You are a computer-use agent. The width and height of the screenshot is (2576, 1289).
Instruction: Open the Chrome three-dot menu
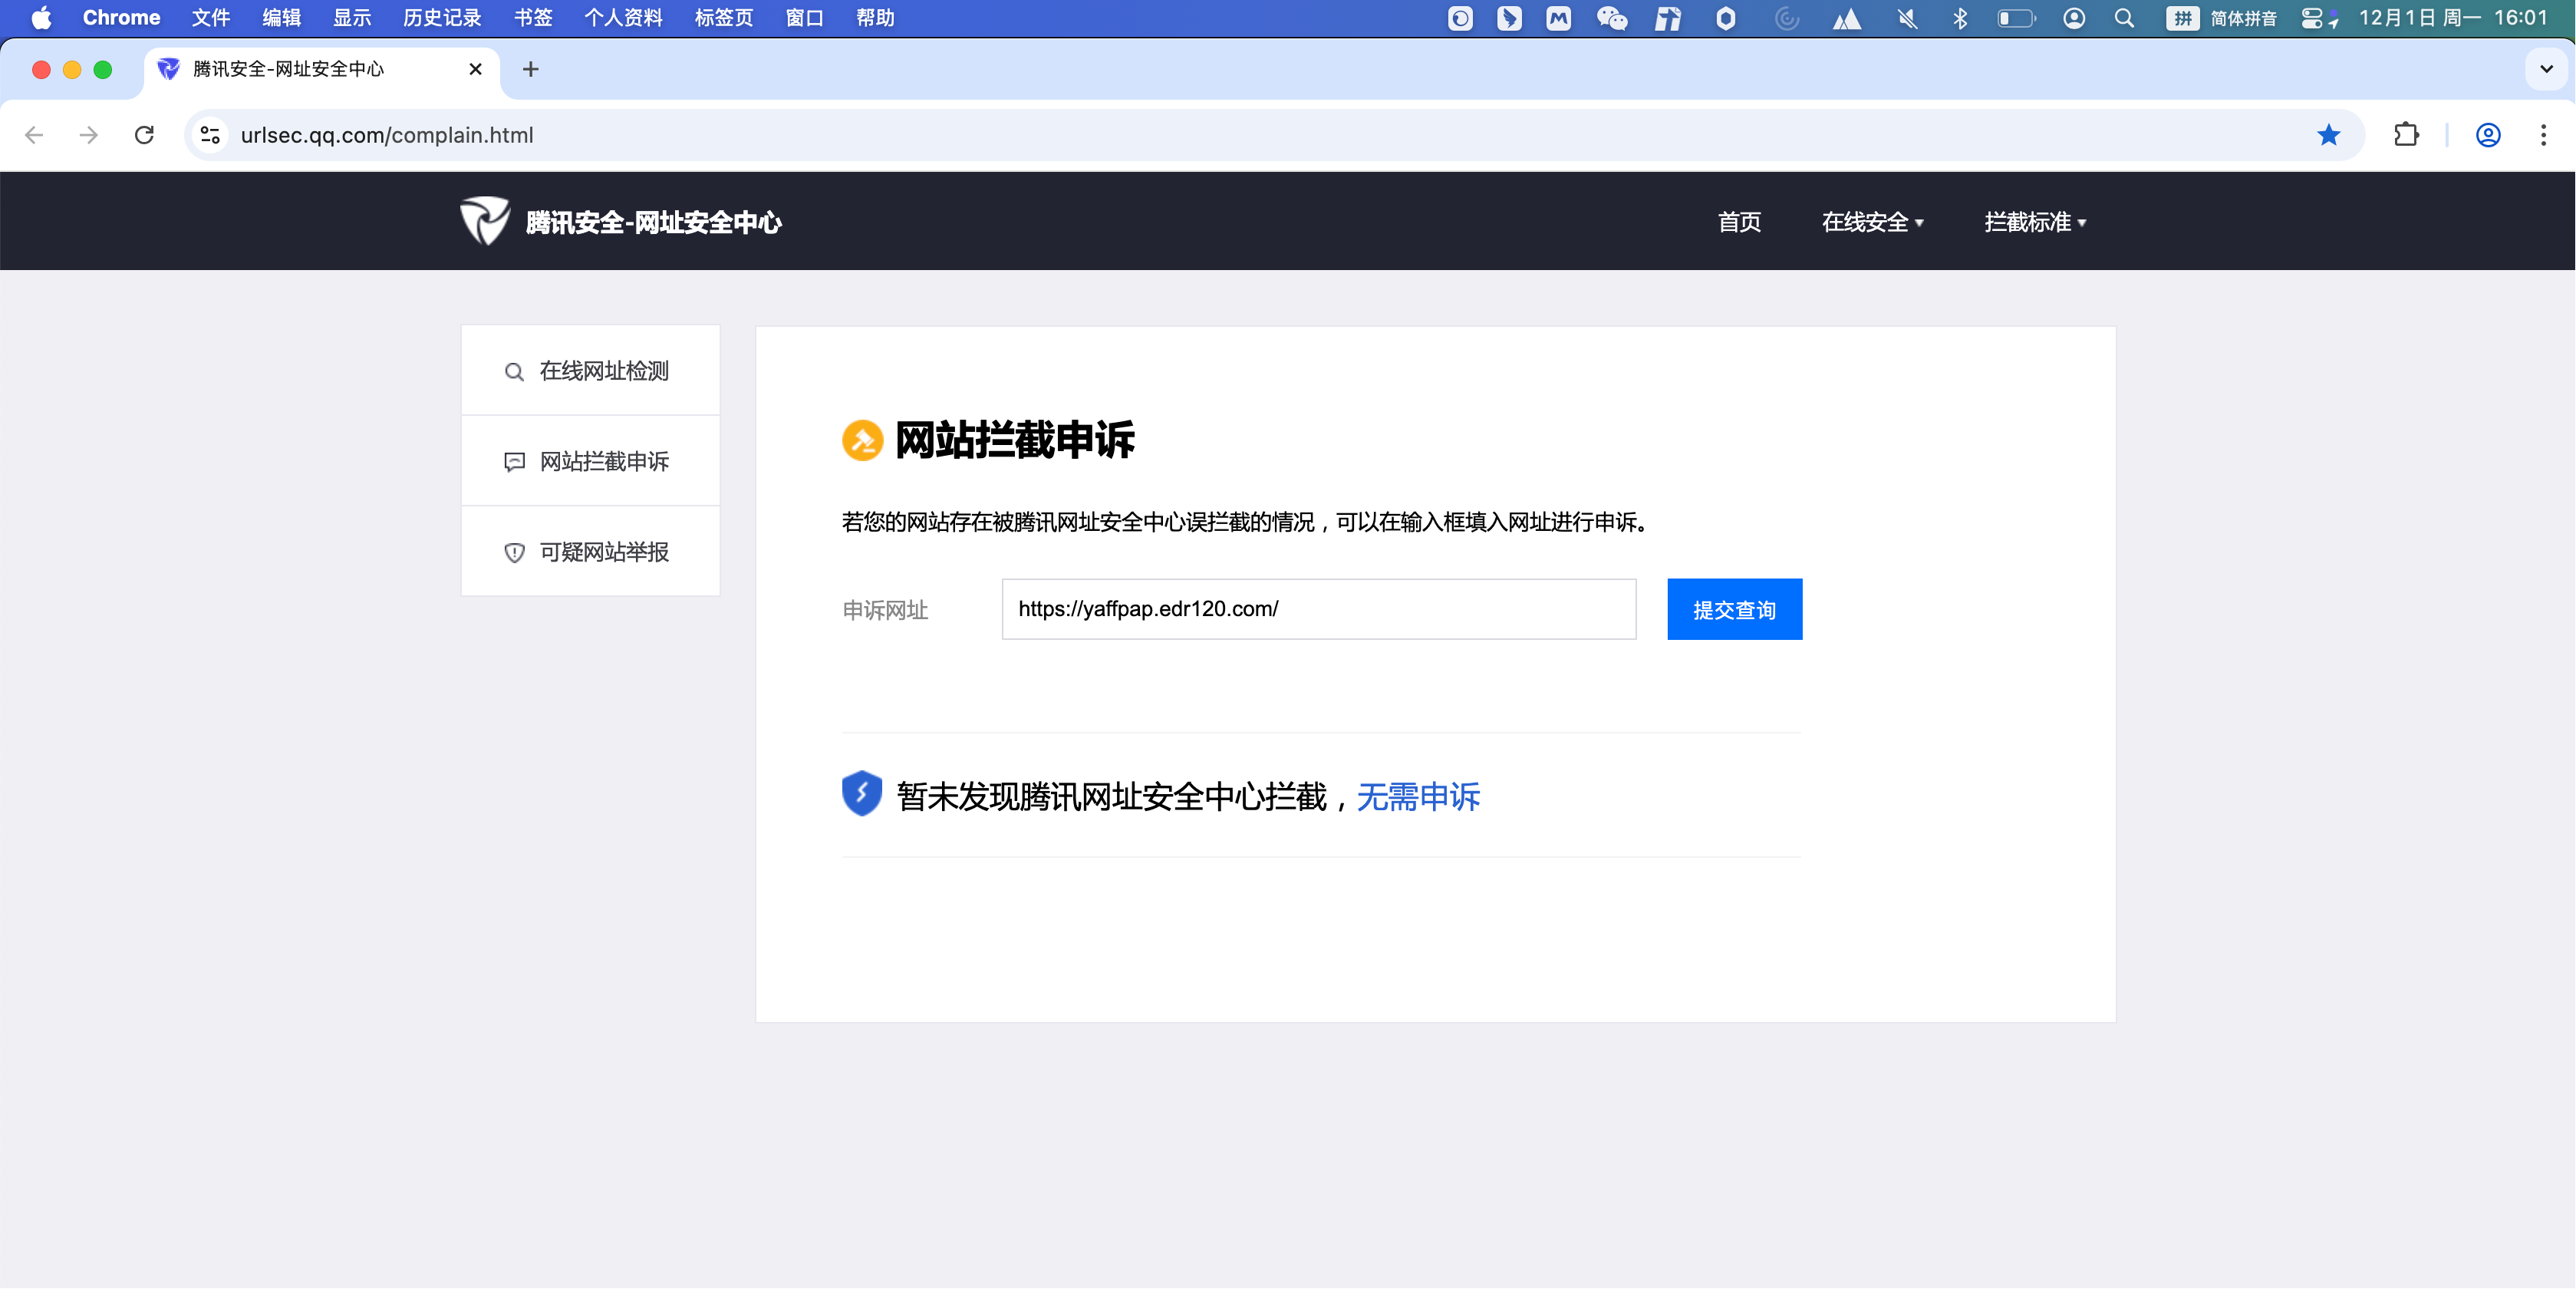2543,135
